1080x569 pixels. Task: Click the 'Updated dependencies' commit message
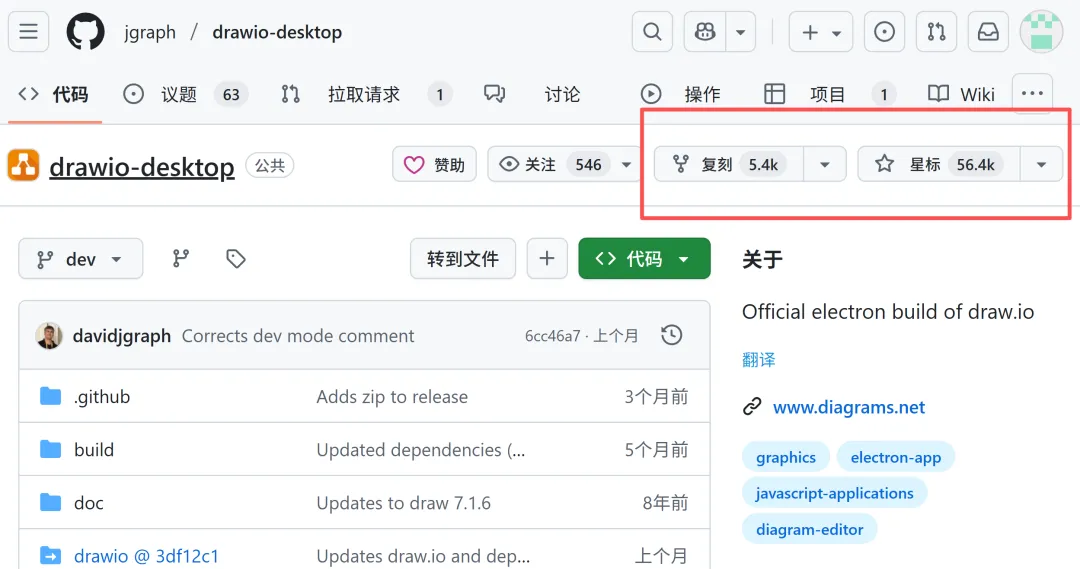pos(421,450)
